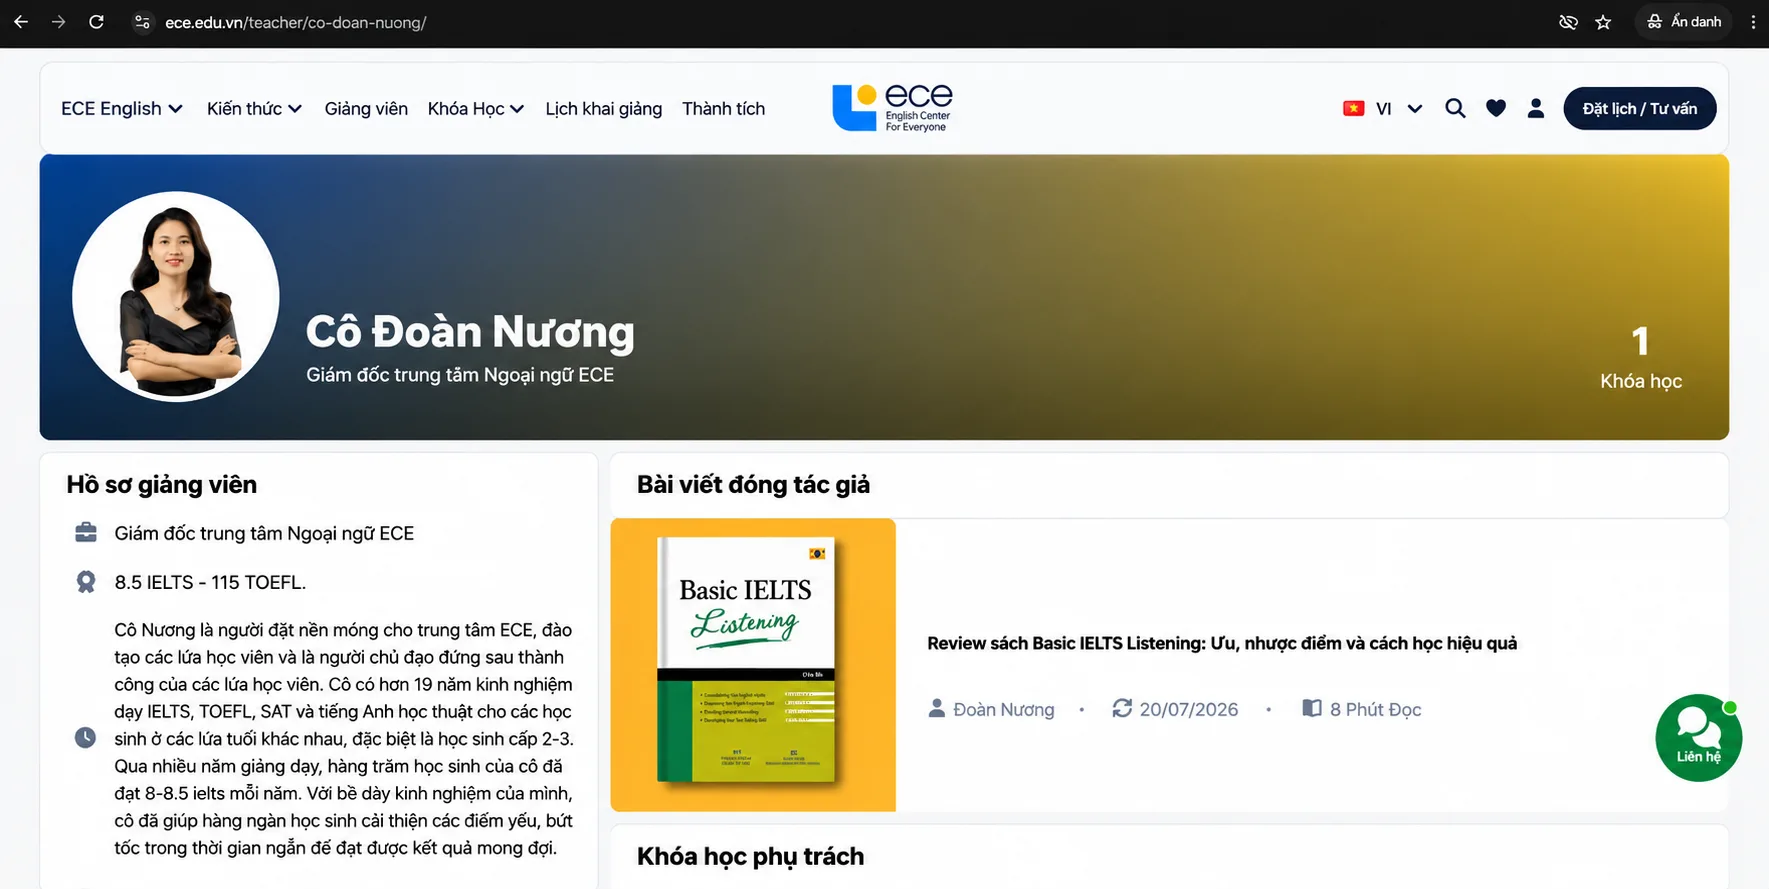Click the book icon beside 8 Phút Đọc
Viewport: 1769px width, 889px height.
[1312, 708]
